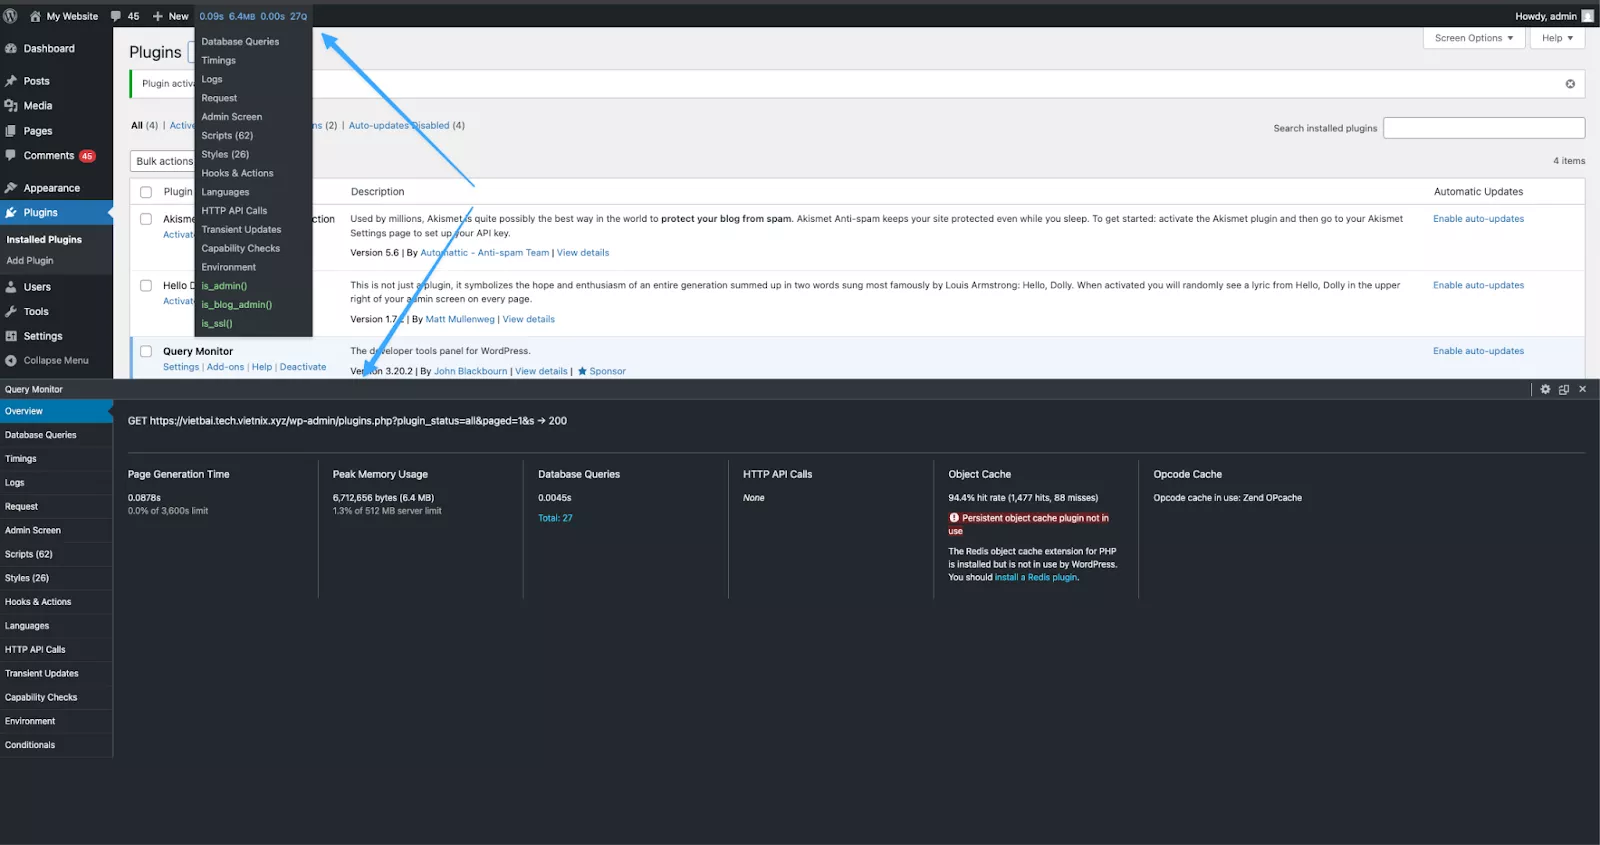Click the Query Monitor settings gear icon

(x=1545, y=389)
